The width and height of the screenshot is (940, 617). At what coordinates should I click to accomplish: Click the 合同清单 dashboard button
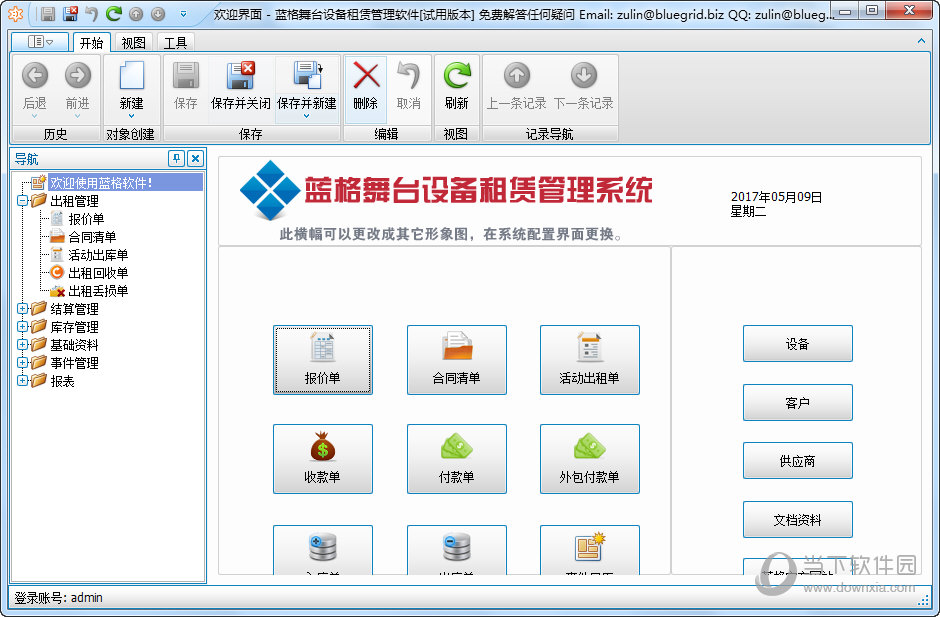tap(457, 360)
